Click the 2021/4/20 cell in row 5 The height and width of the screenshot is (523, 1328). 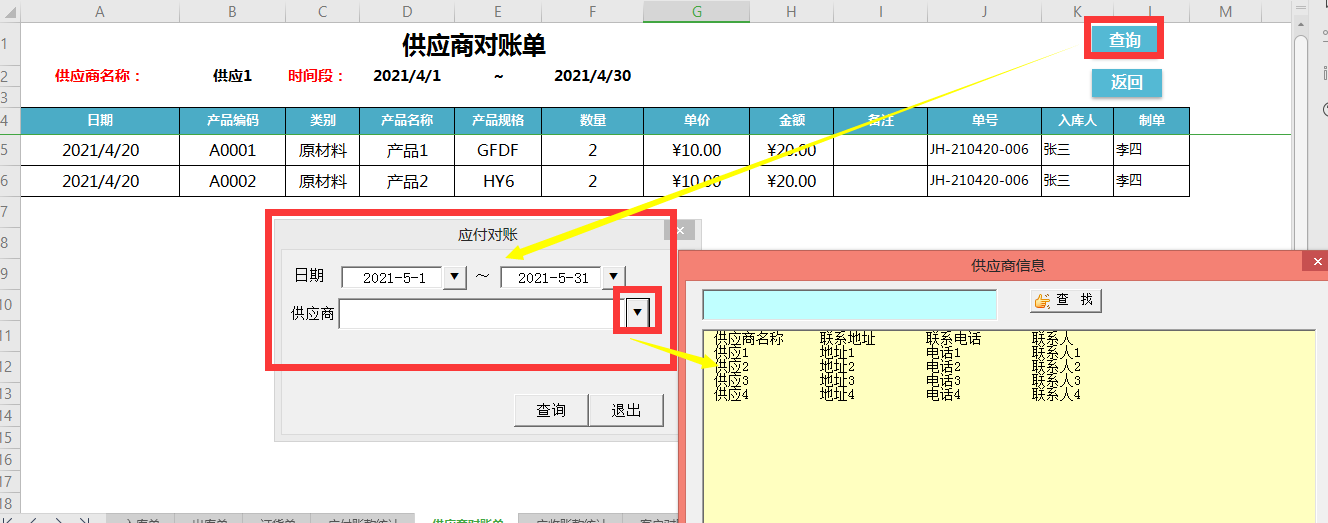pyautogui.click(x=100, y=150)
